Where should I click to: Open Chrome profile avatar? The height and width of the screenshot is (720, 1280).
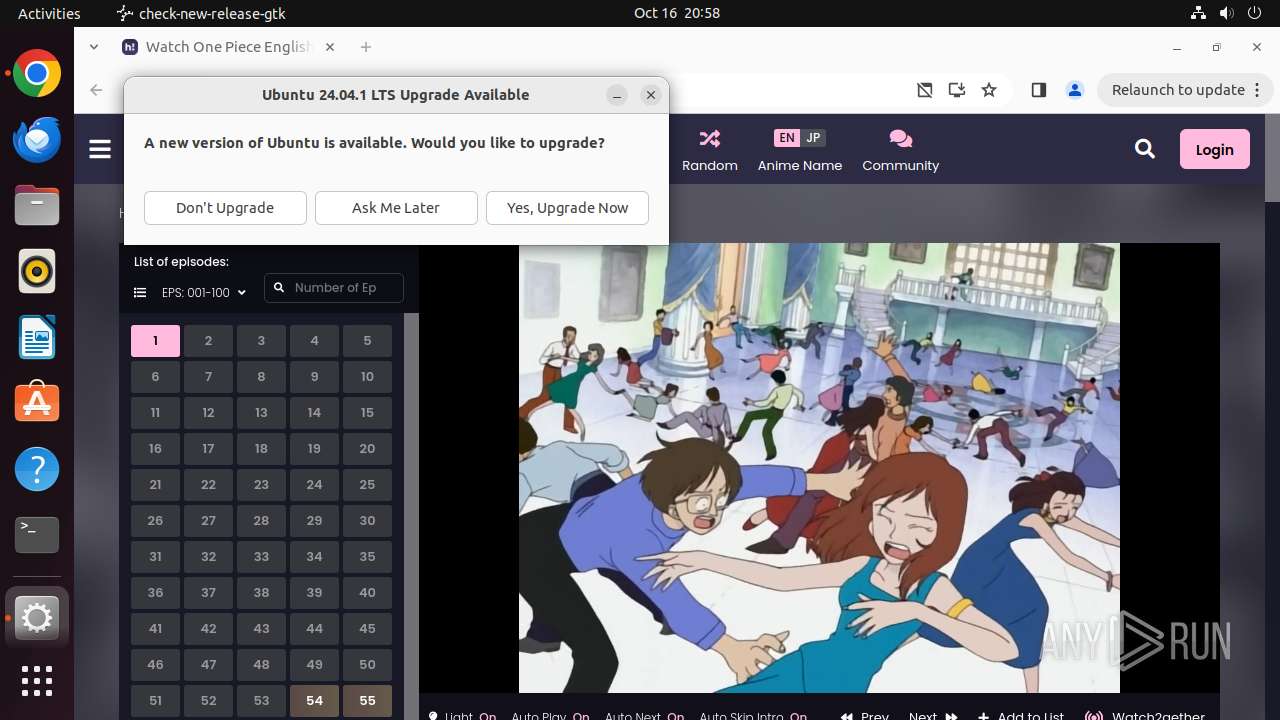[1075, 90]
